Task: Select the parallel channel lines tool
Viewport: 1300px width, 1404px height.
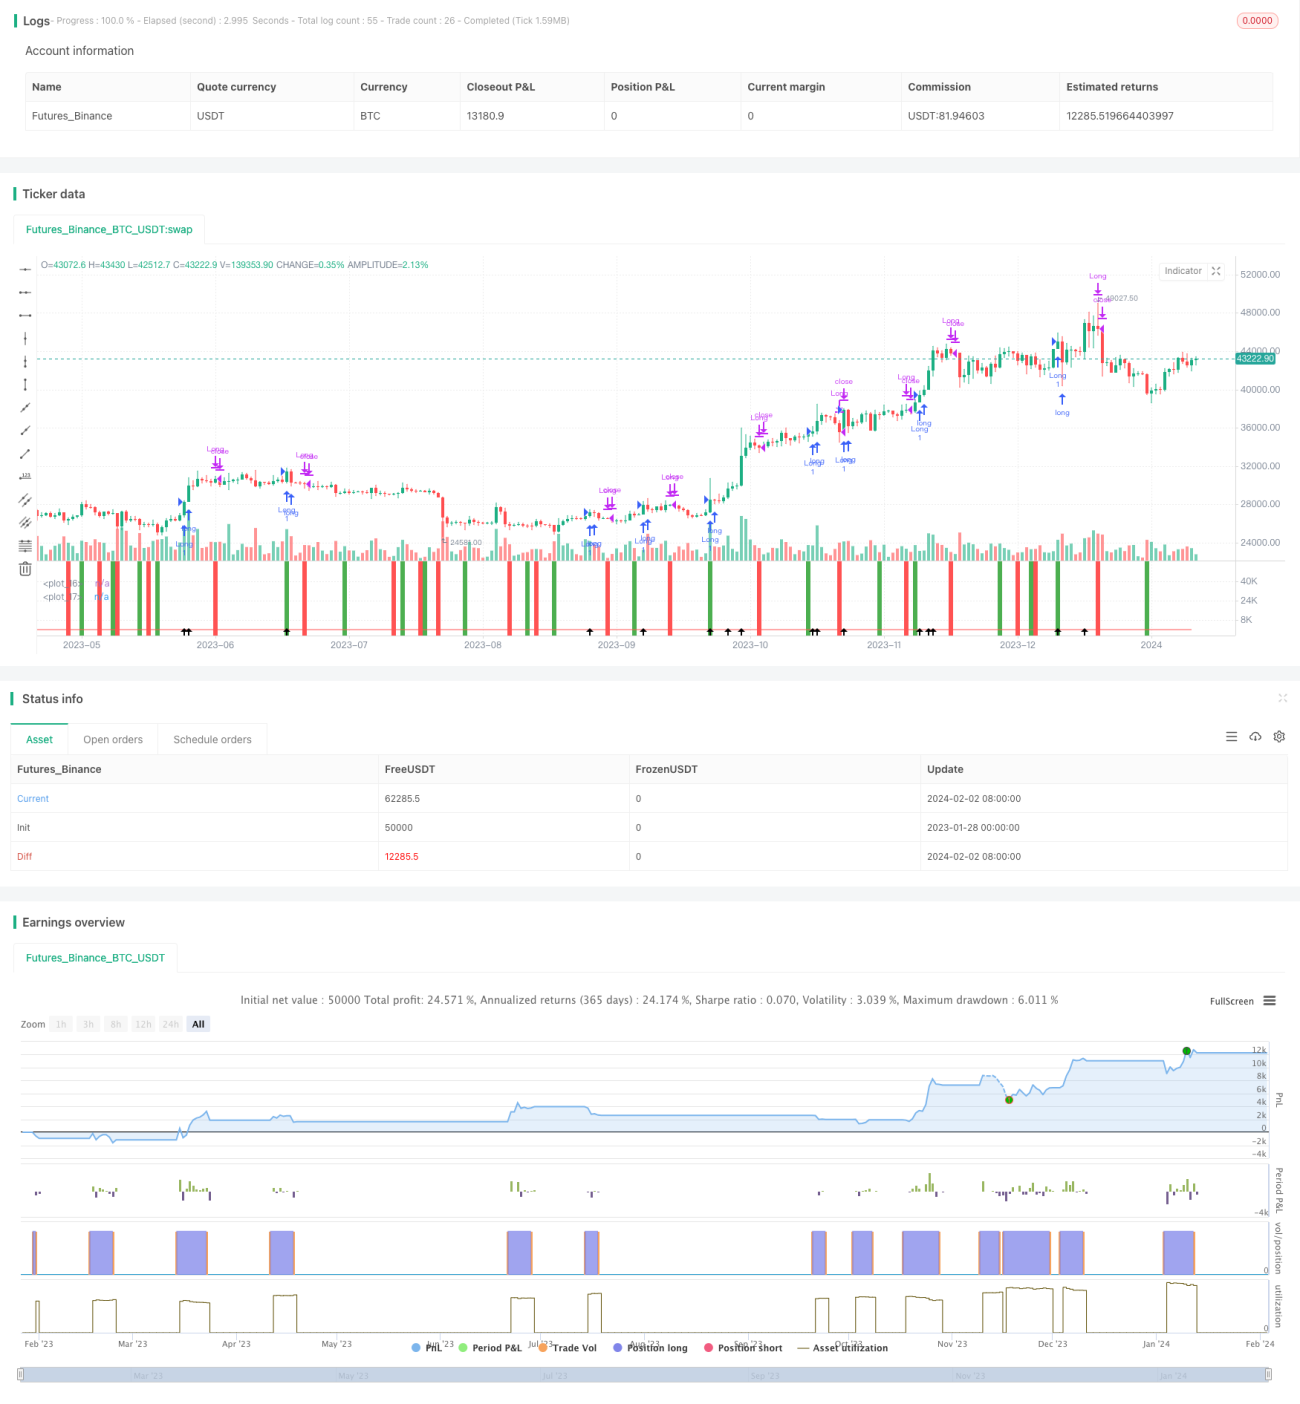Action: [x=25, y=499]
